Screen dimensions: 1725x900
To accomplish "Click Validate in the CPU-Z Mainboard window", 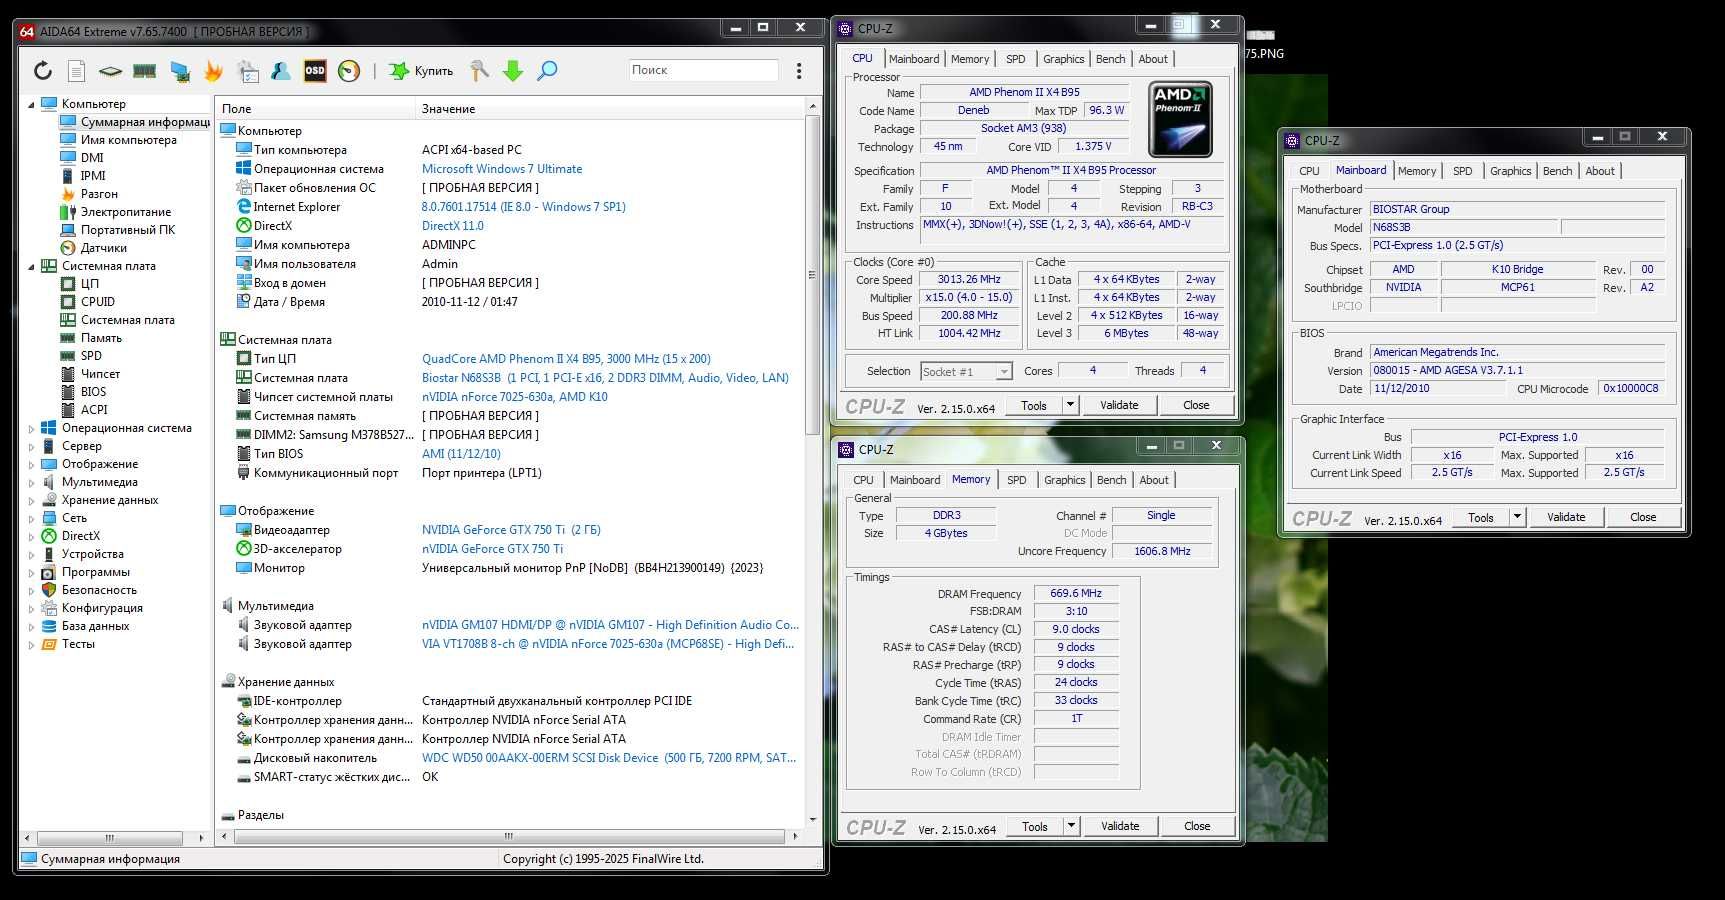I will (x=1566, y=517).
